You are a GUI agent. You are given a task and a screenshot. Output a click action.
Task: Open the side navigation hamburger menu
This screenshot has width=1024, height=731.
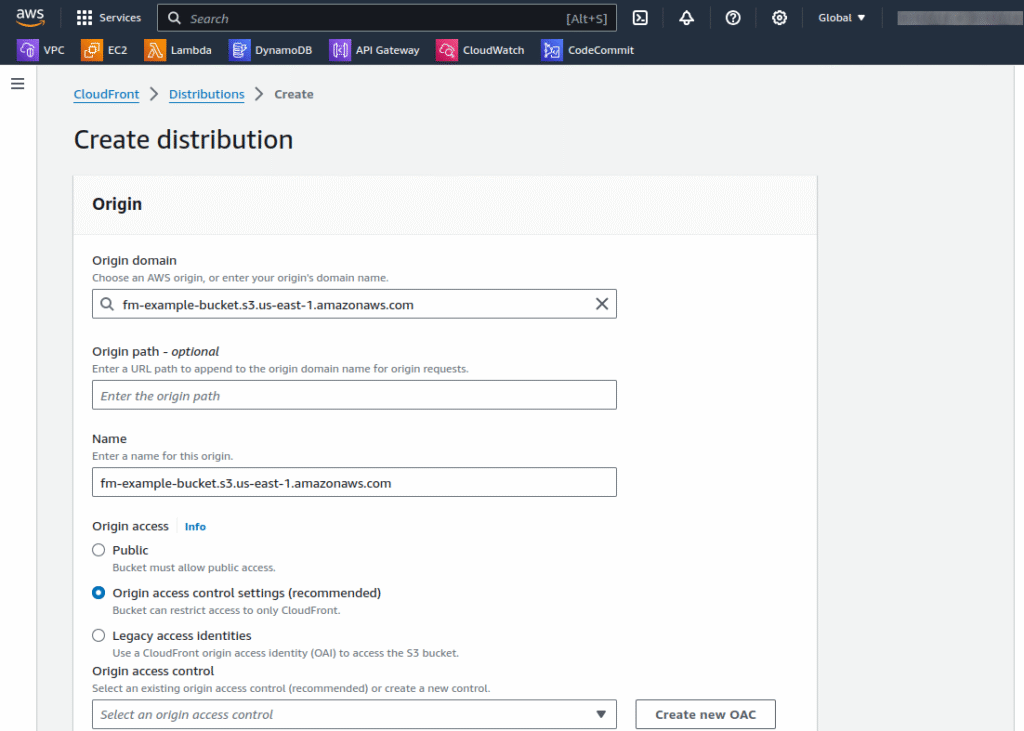(x=18, y=84)
